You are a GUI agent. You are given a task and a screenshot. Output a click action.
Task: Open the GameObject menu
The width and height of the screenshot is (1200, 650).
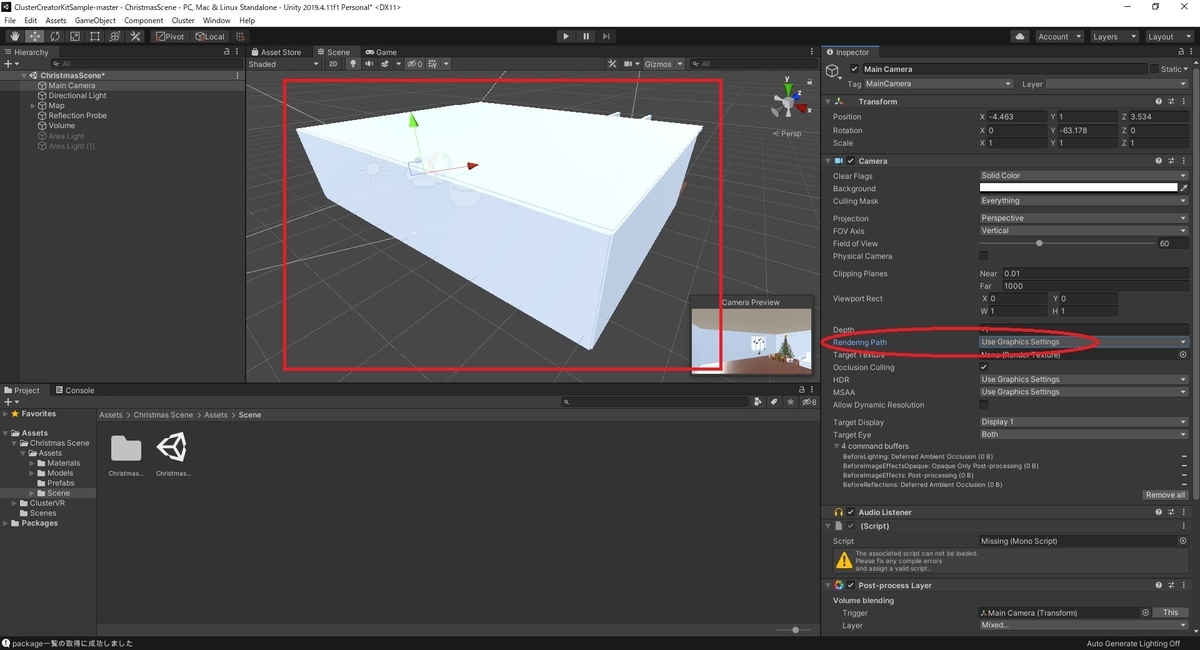pos(95,20)
